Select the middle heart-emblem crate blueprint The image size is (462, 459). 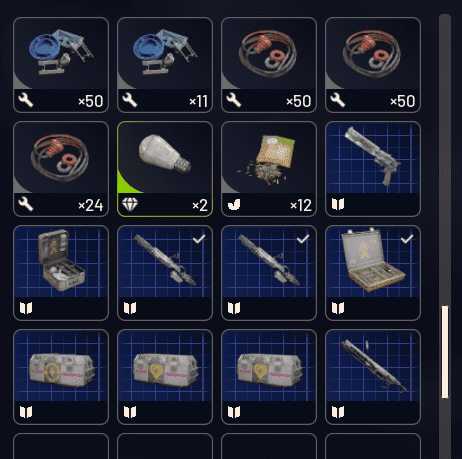coord(165,377)
